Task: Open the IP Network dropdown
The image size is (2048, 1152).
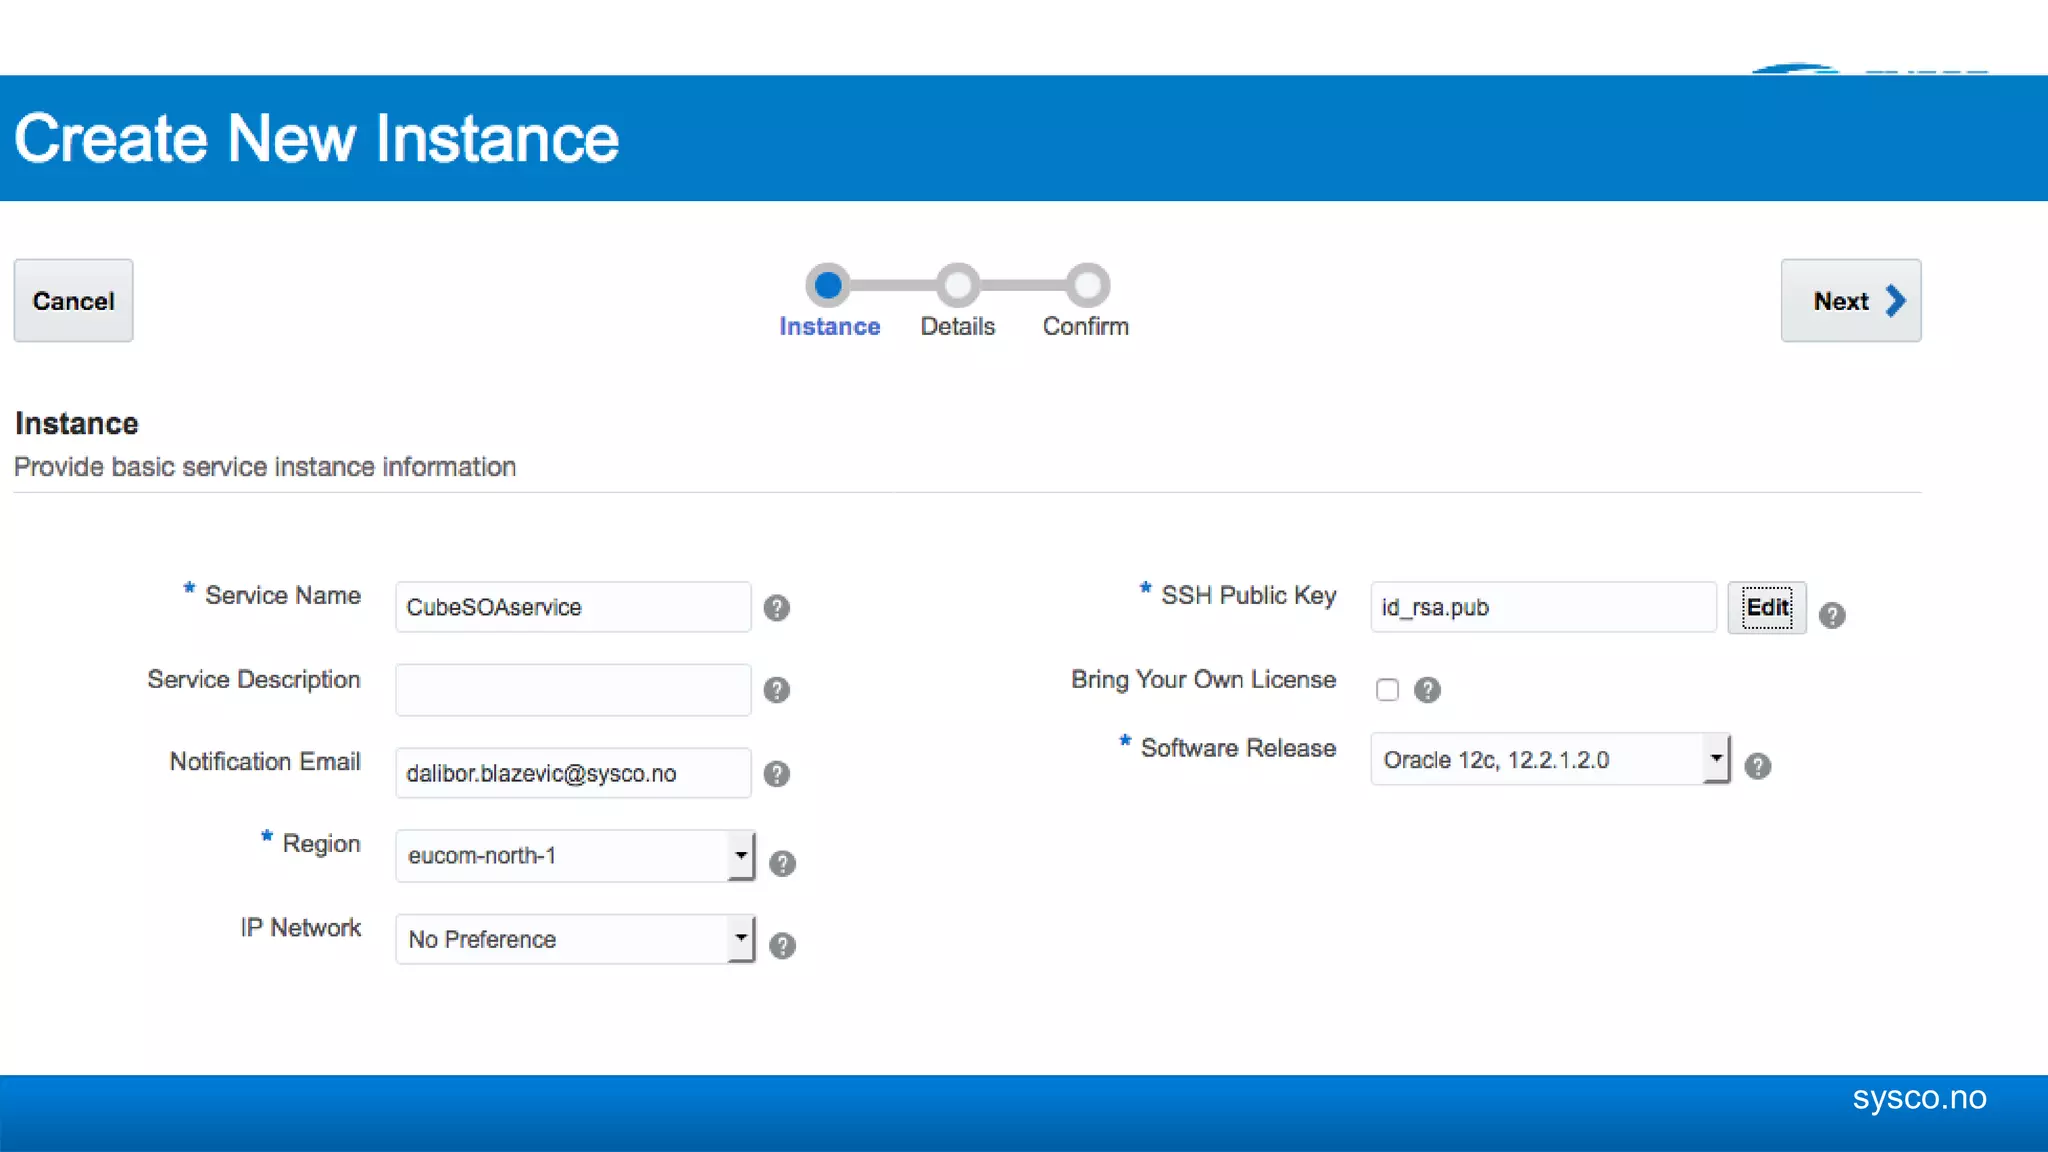Action: (740, 939)
